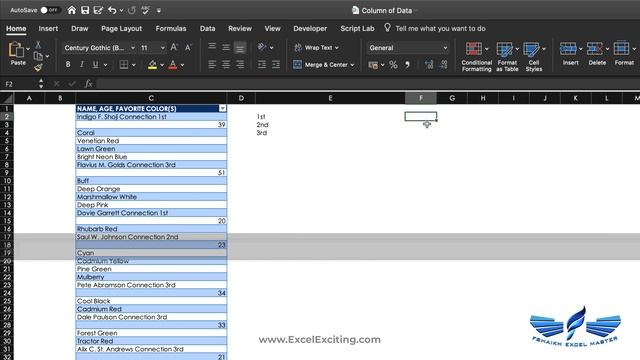
Task: Open the Home ribbon tab
Action: pyautogui.click(x=16, y=29)
